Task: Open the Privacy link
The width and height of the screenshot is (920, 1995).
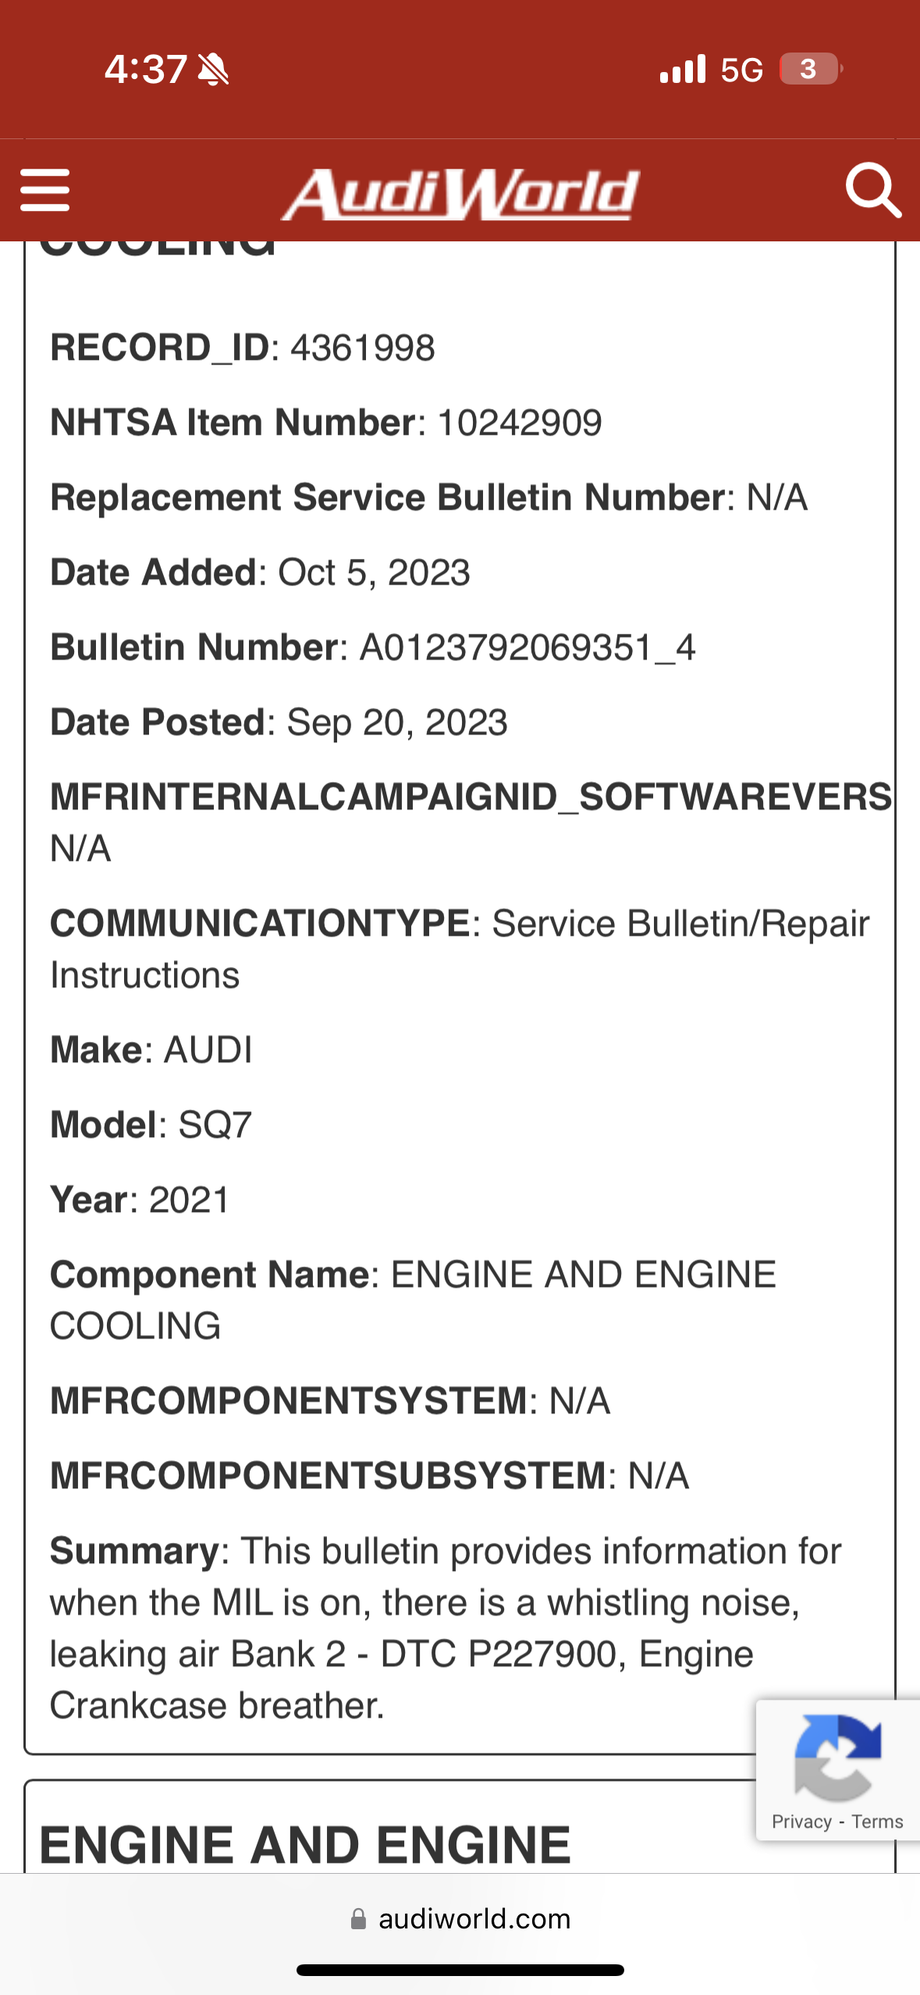Action: click(x=800, y=1822)
